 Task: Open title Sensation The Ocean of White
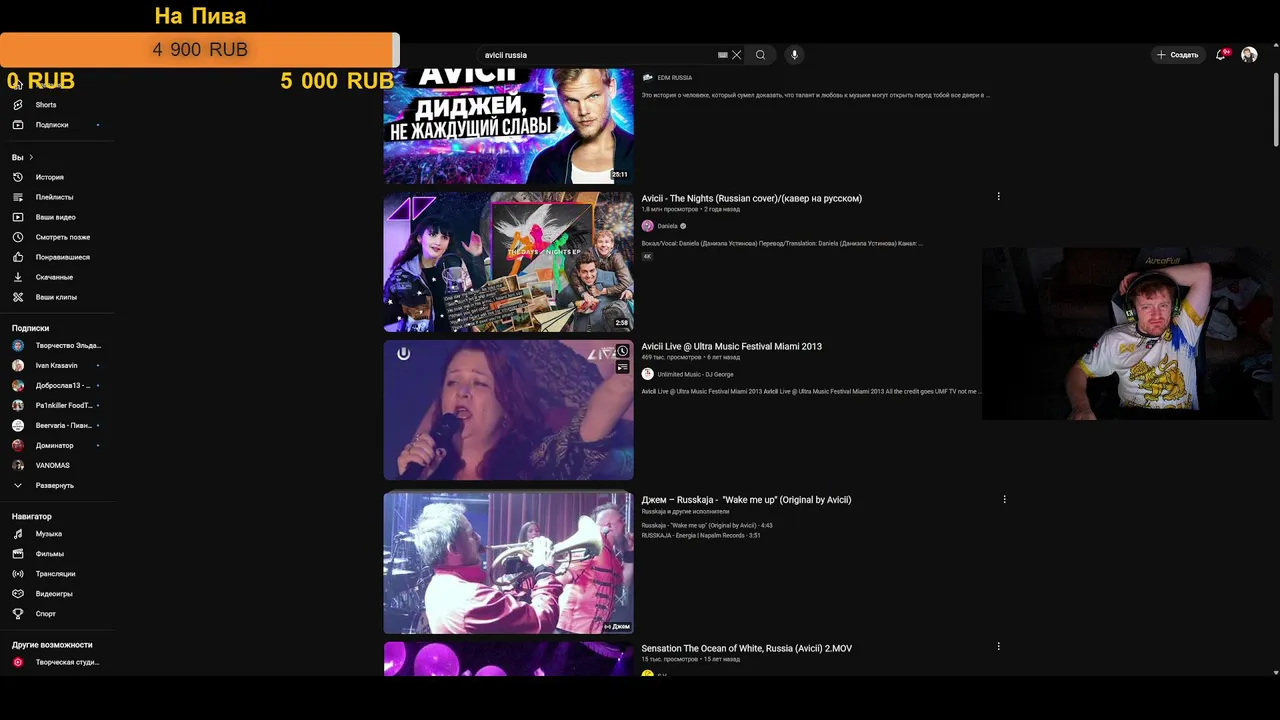point(746,648)
